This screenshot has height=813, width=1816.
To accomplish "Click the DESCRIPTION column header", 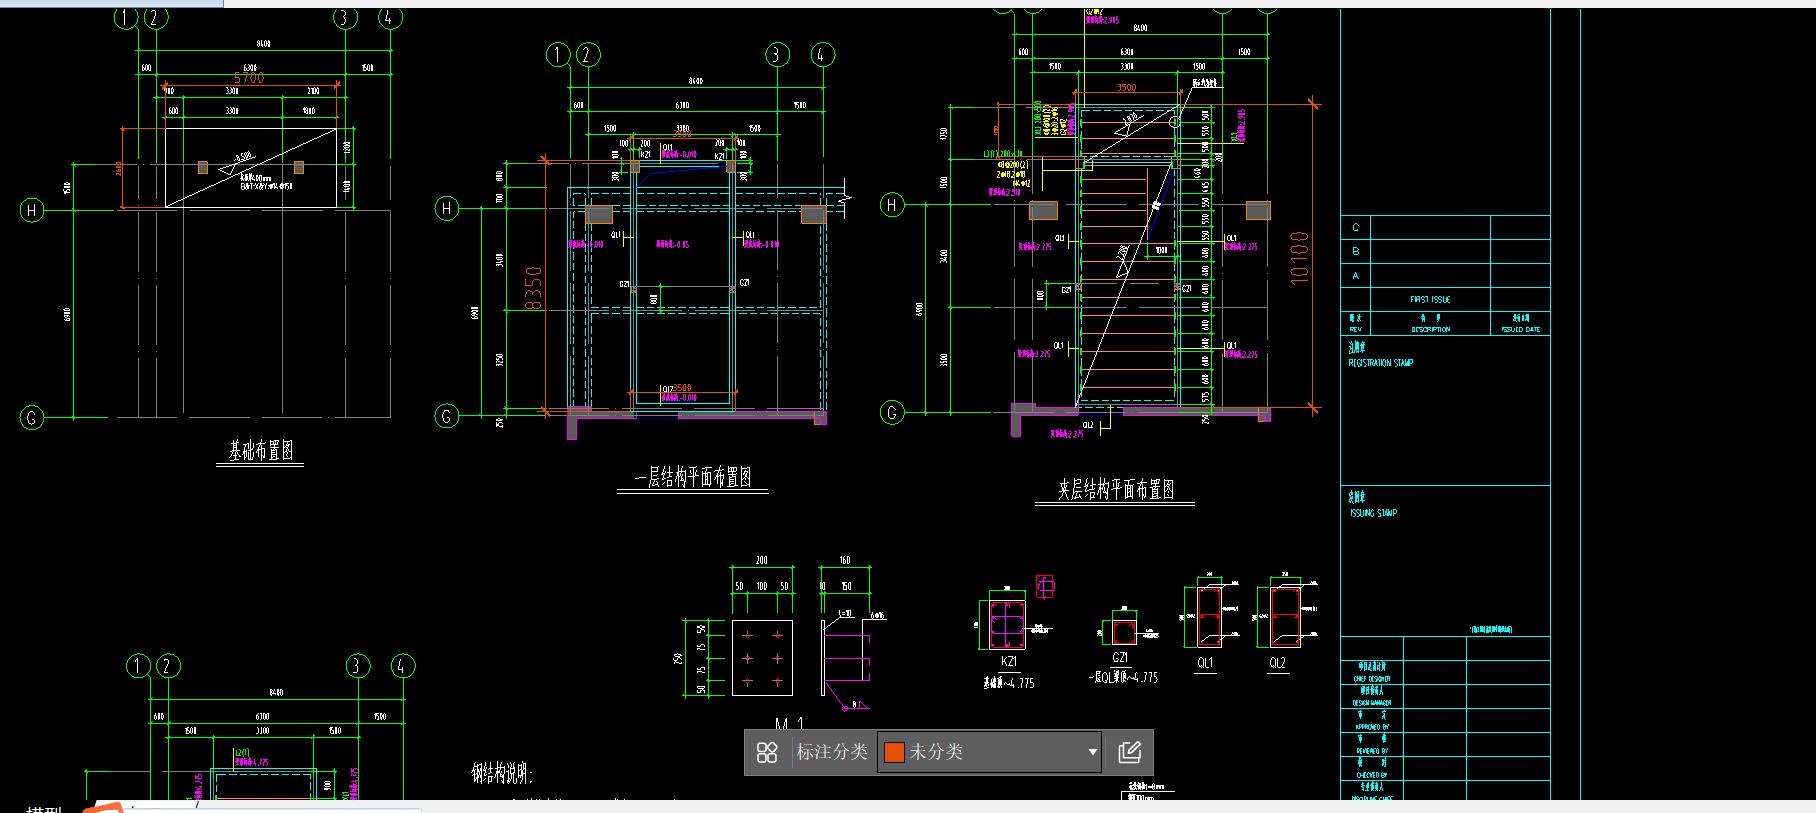I will point(1430,329).
